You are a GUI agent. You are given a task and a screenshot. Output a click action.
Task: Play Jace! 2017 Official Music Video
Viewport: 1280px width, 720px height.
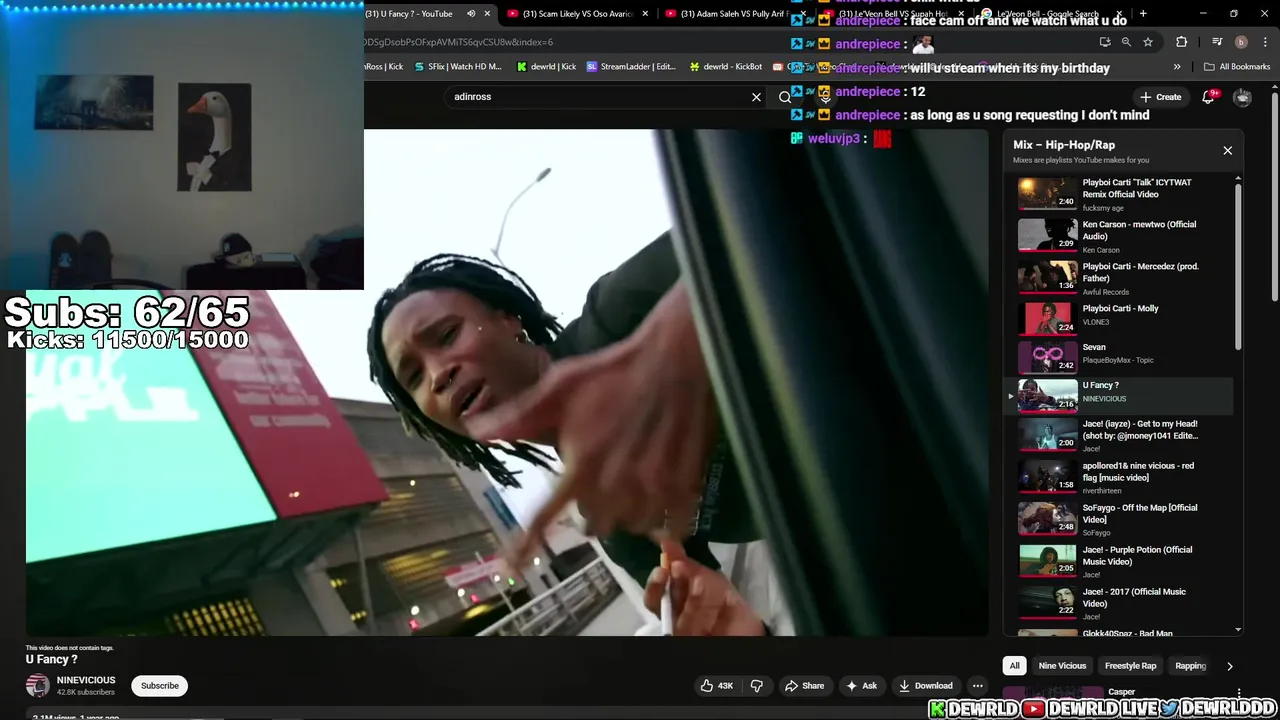(x=1120, y=603)
